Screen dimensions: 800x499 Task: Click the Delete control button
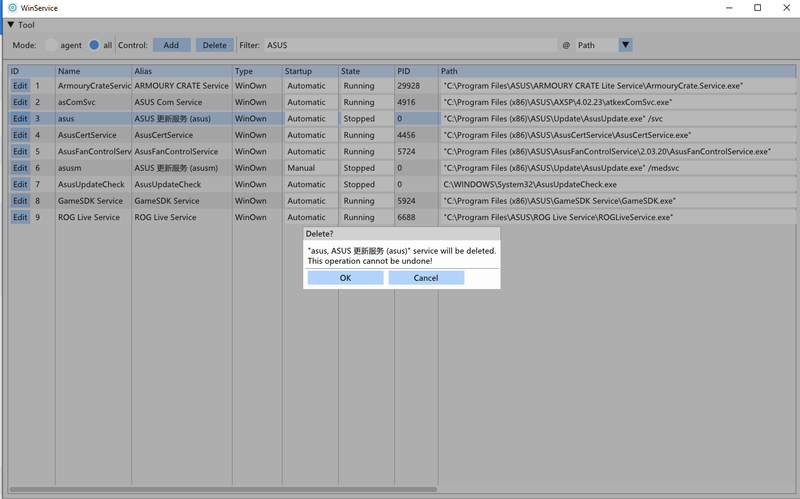[x=215, y=45]
